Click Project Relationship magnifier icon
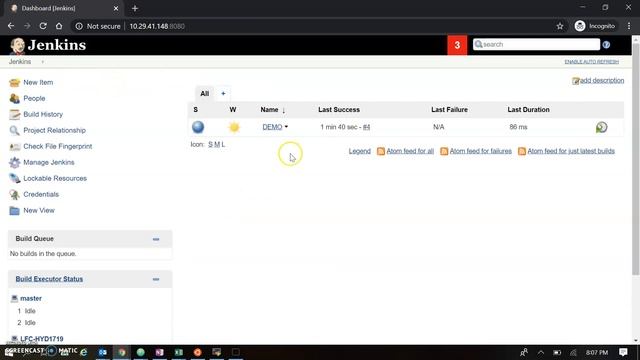Image resolution: width=640 pixels, height=360 pixels. (x=14, y=130)
